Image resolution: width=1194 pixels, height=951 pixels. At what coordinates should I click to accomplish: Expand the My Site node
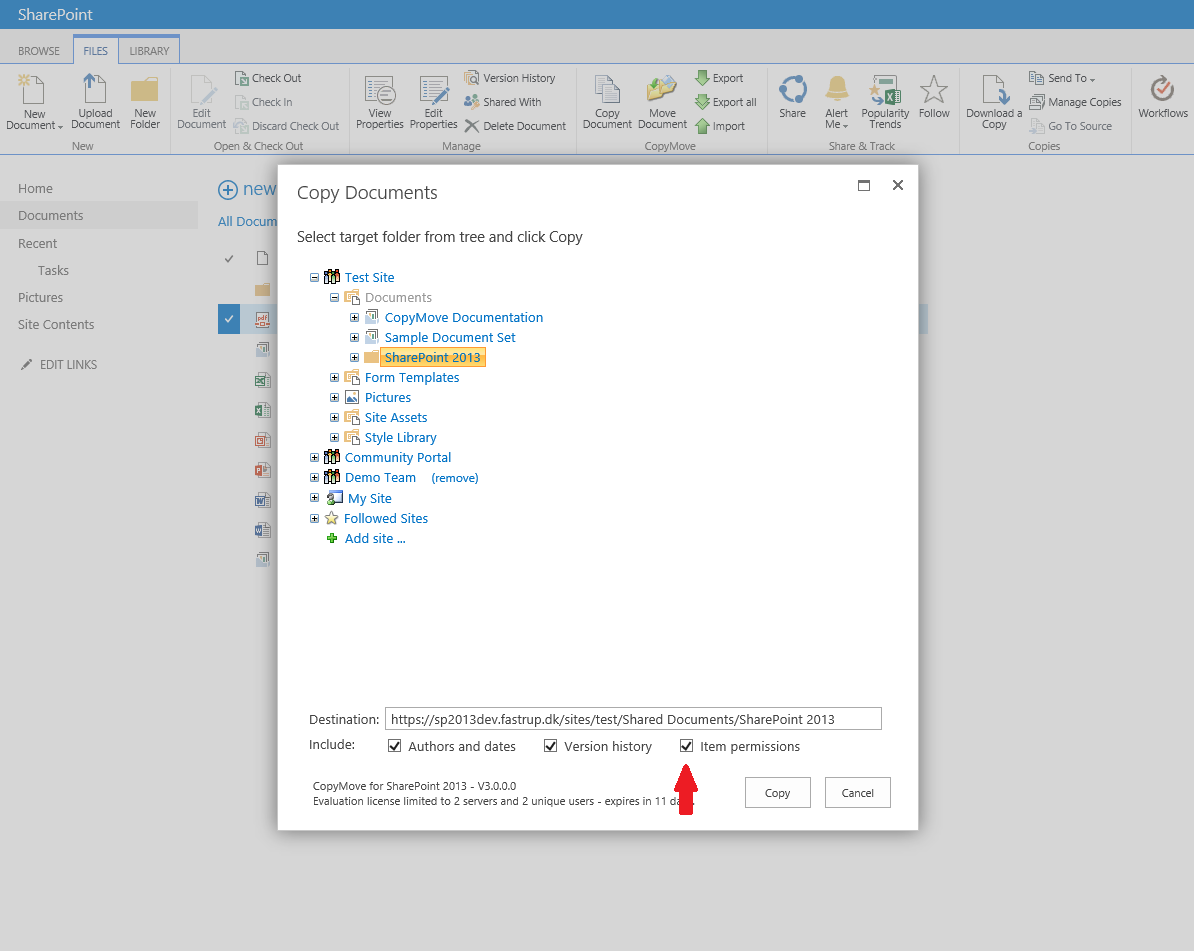click(x=314, y=497)
